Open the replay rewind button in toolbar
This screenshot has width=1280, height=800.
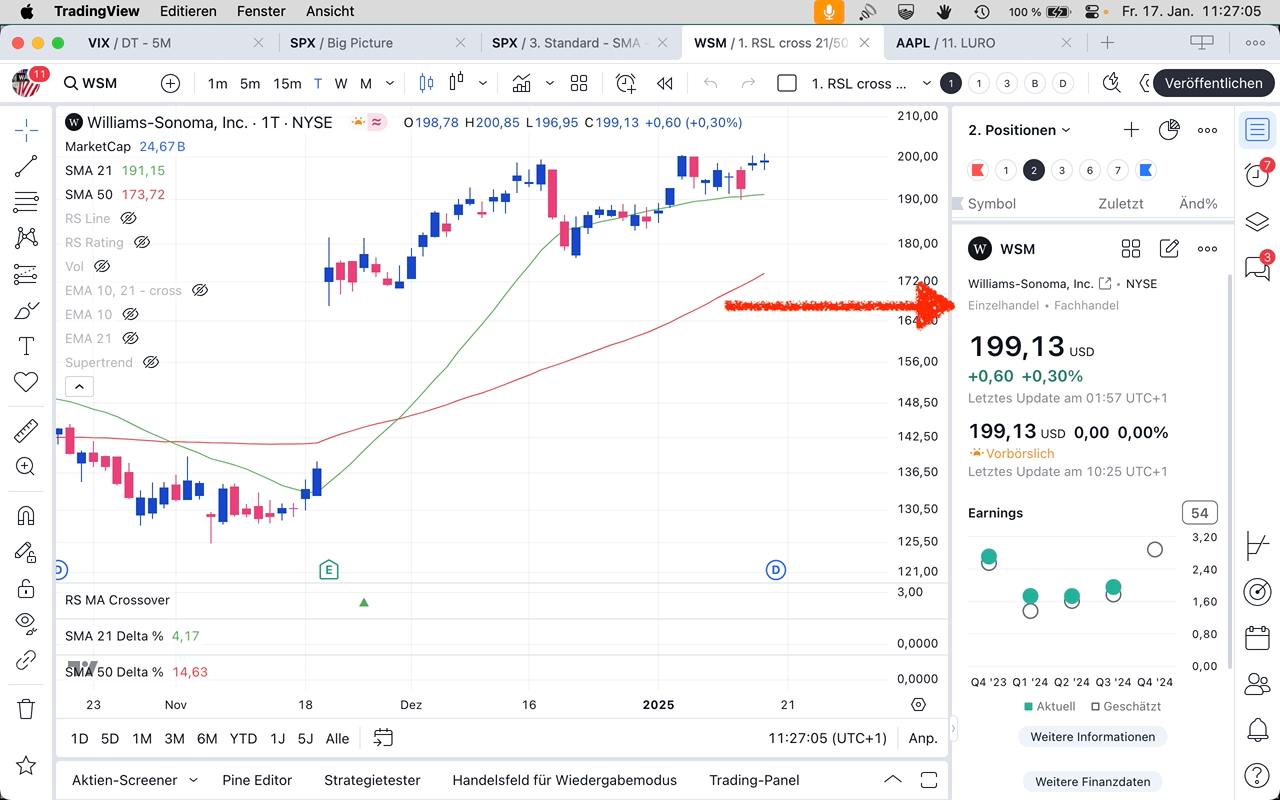(664, 83)
